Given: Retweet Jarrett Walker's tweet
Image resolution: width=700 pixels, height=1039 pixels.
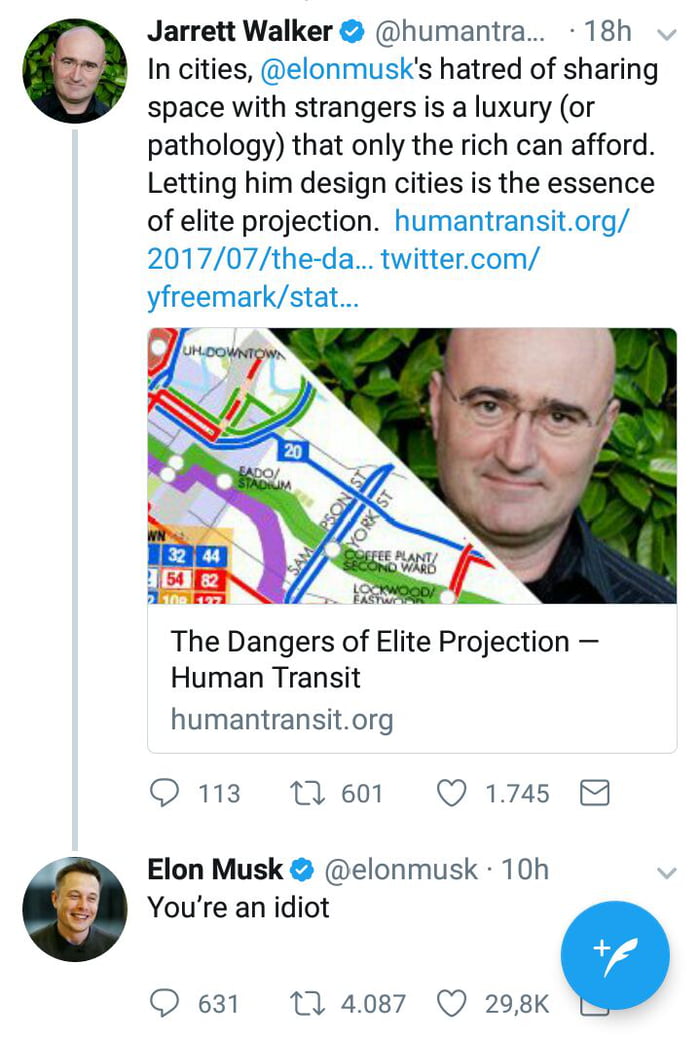Looking at the screenshot, I should point(303,794).
